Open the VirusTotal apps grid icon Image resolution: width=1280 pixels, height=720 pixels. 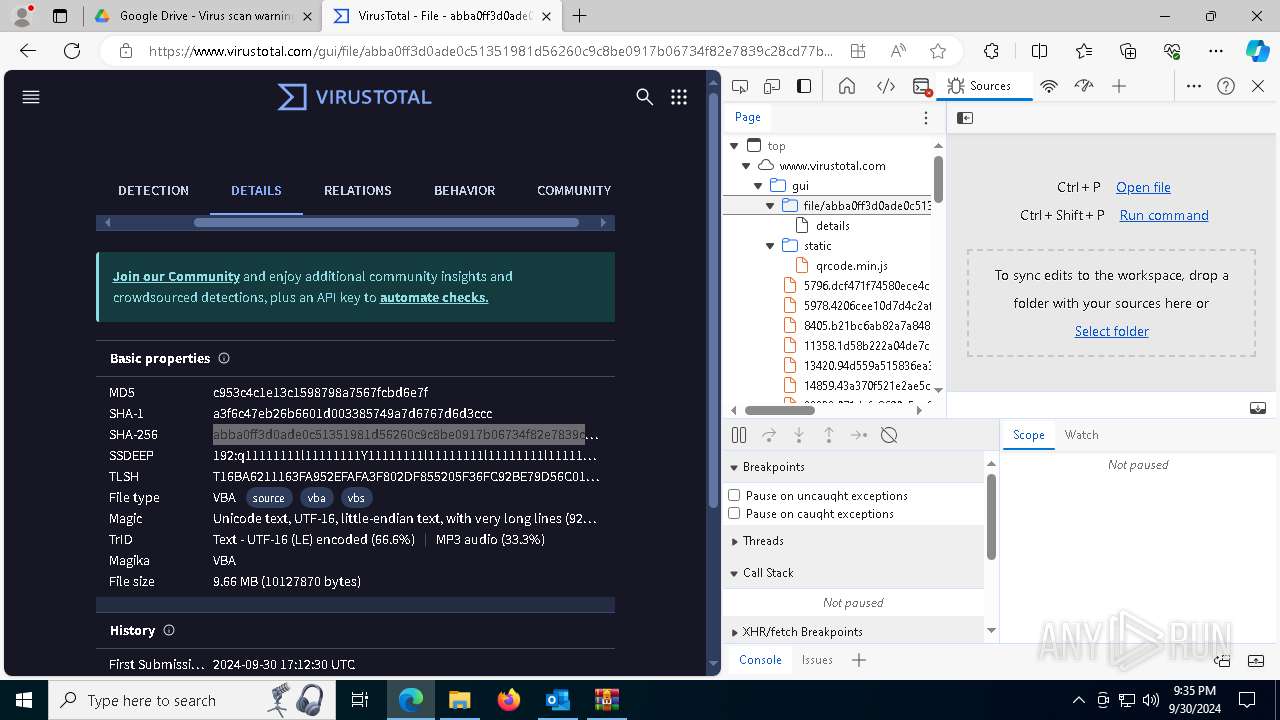point(679,97)
